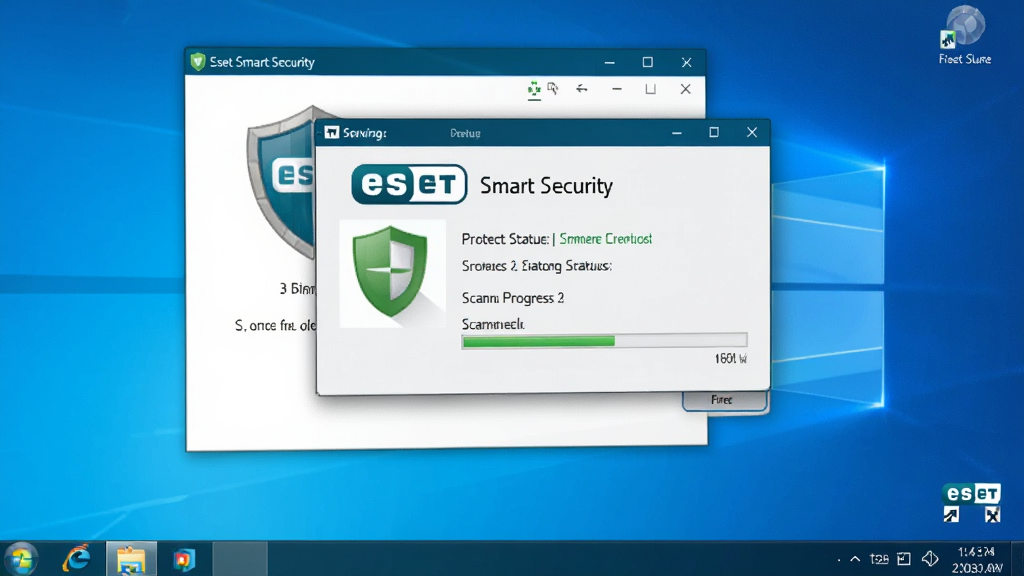This screenshot has height=576, width=1024.
Task: Click the "Scanm Progress 2" label
Action: [513, 298]
